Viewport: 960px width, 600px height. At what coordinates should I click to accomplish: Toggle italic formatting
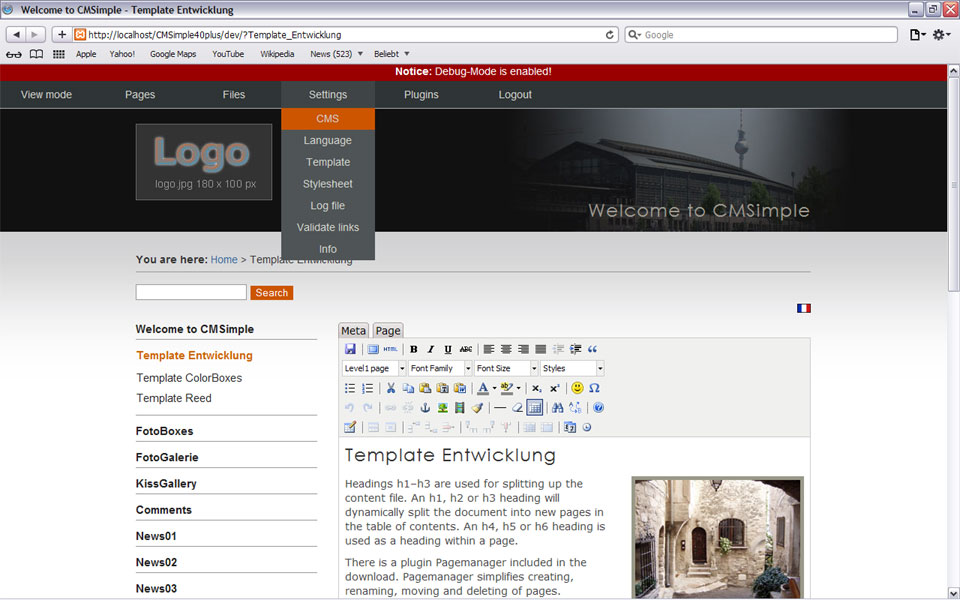[x=431, y=349]
